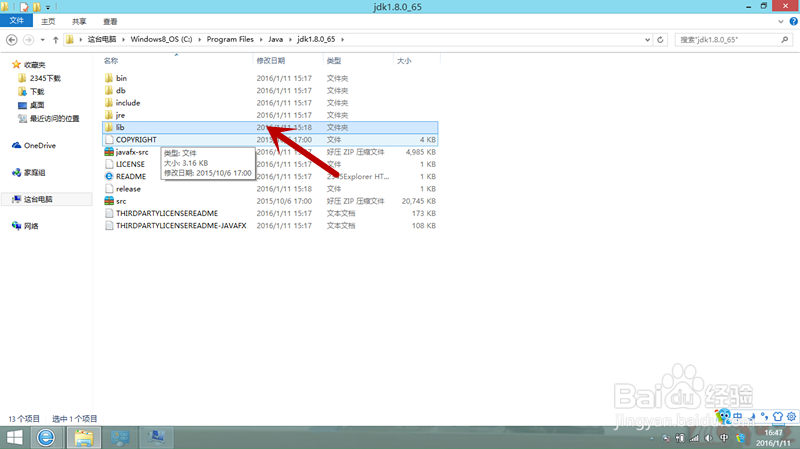Select the javafx-src zip archive icon

point(109,152)
